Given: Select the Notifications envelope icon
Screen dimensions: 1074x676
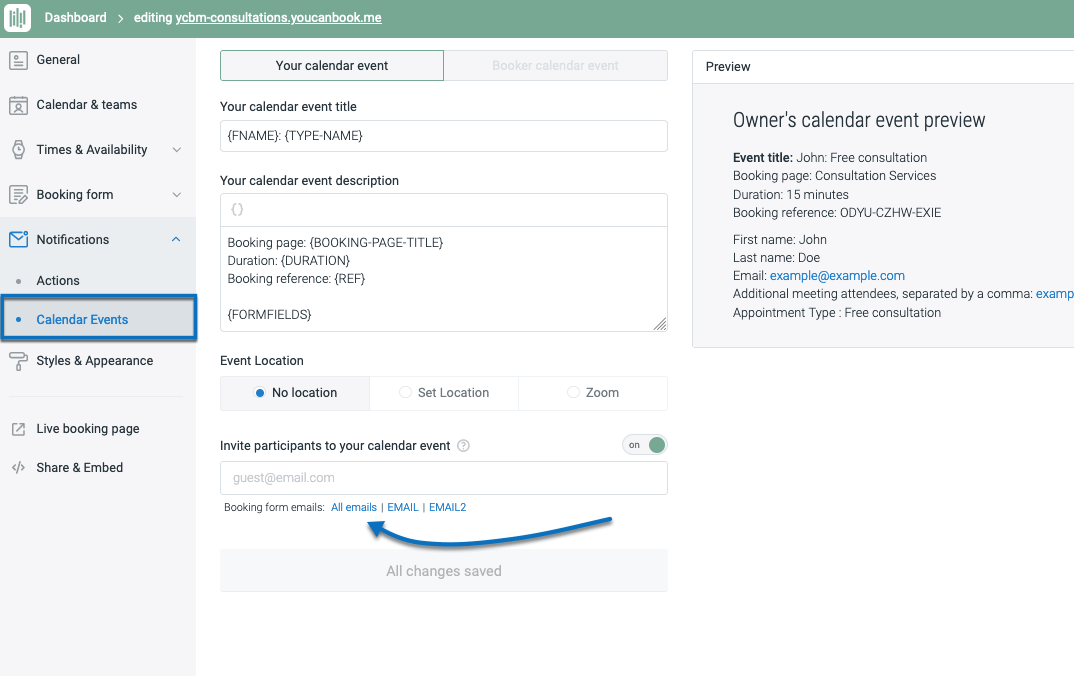Looking at the screenshot, I should pos(20,239).
